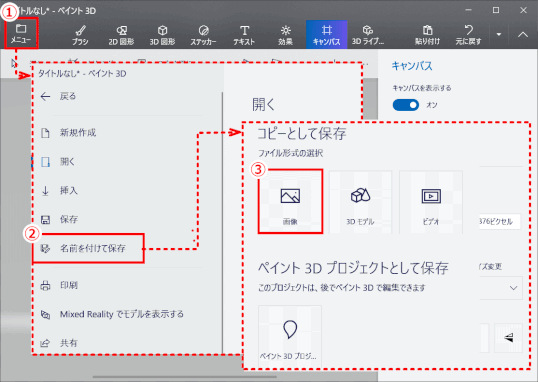
Task: Open the メニュー folder icon
Action: (21, 34)
